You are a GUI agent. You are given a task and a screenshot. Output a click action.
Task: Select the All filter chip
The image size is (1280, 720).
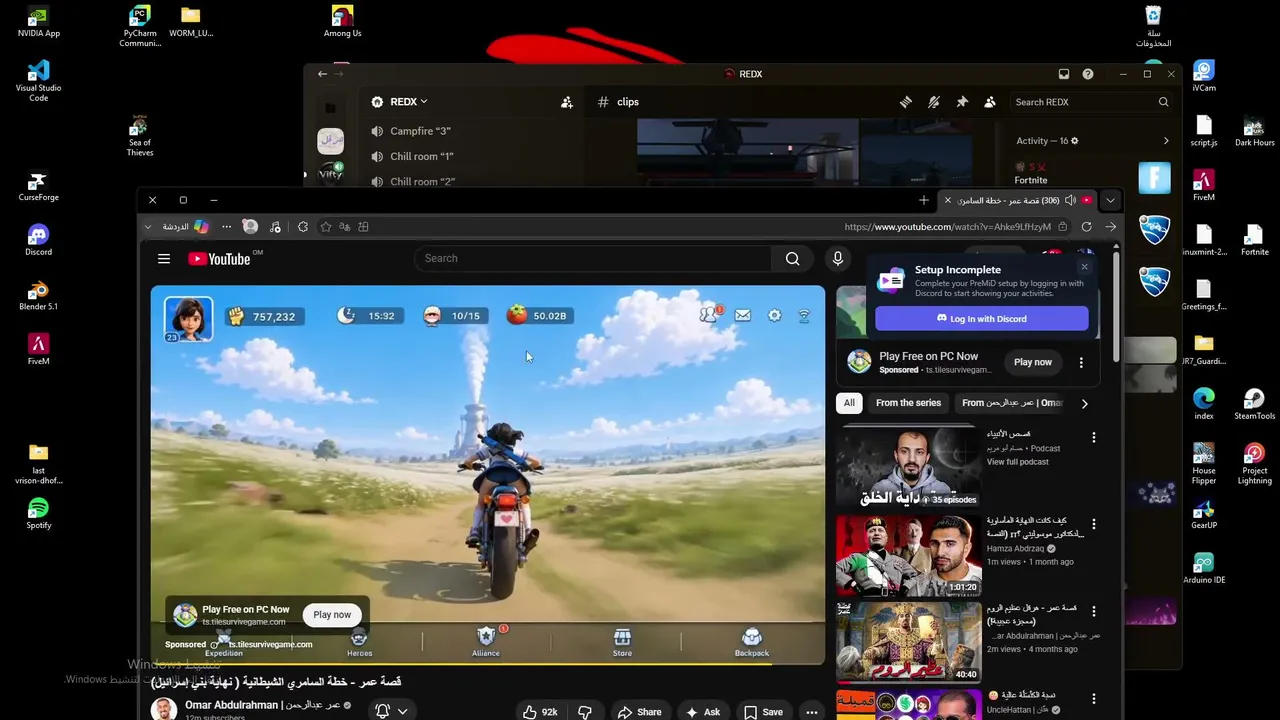pyautogui.click(x=849, y=403)
